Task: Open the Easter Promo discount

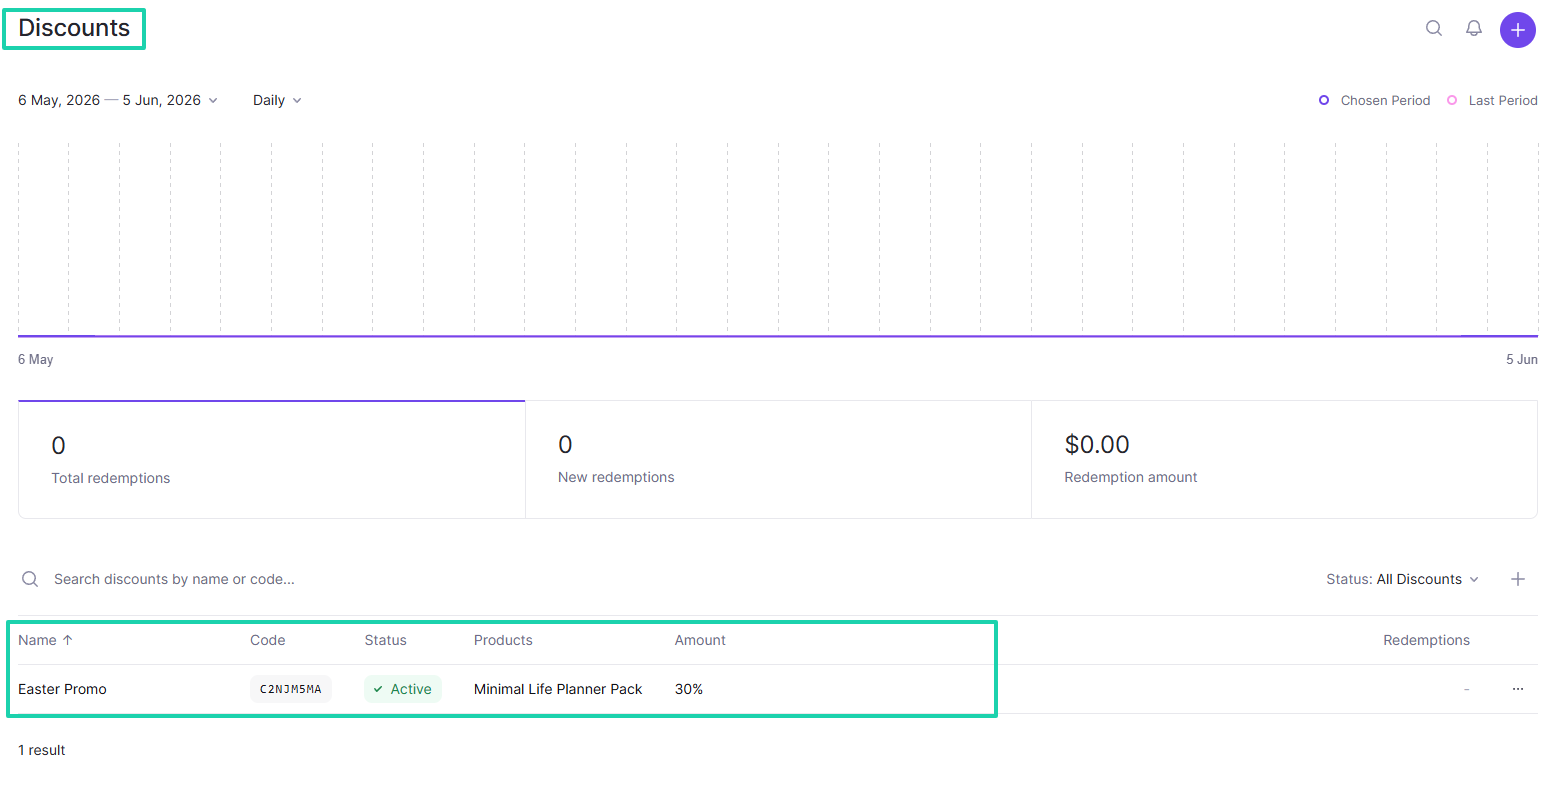Action: (62, 689)
